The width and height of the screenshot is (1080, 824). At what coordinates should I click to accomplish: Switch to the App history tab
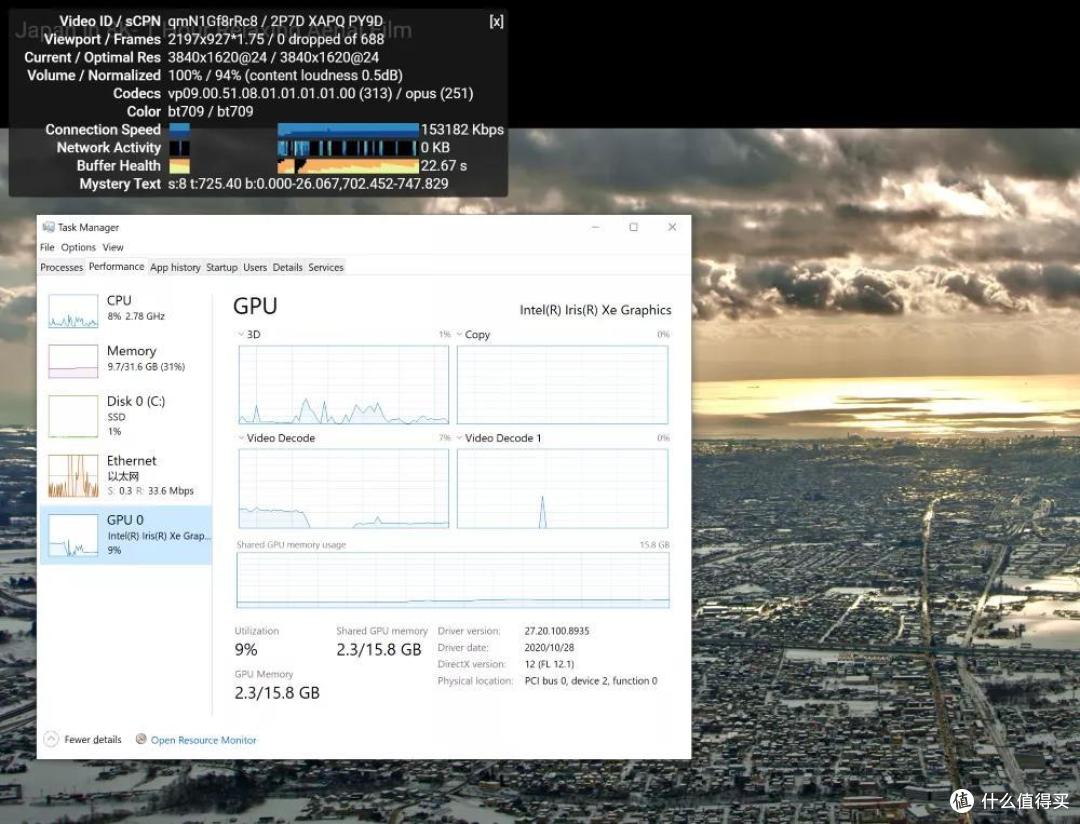pos(175,267)
